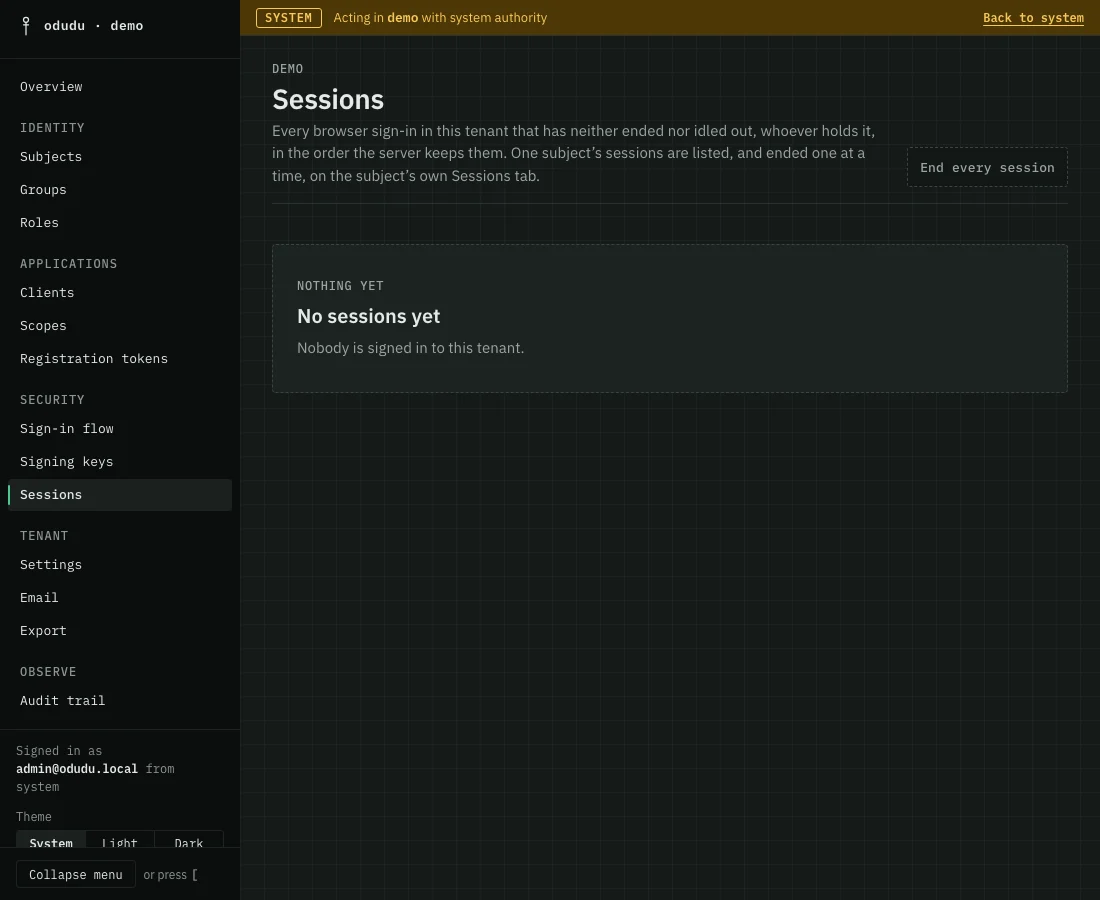The height and width of the screenshot is (900, 1100).
Task: Click the SECURITY section label
Action: pos(52,400)
